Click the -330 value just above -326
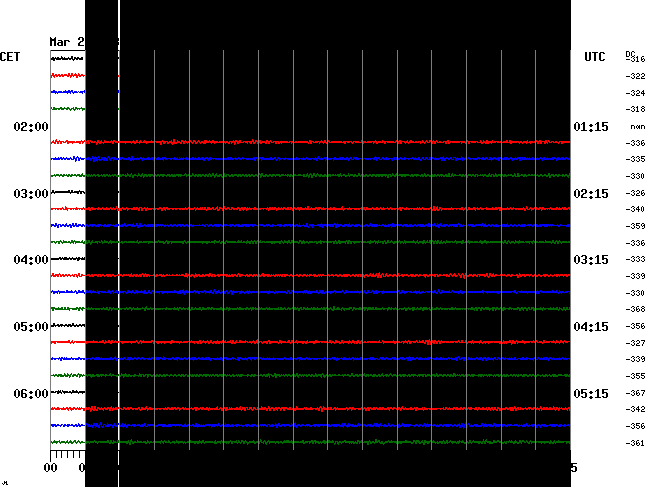This screenshot has width=650, height=494. [x=635, y=176]
